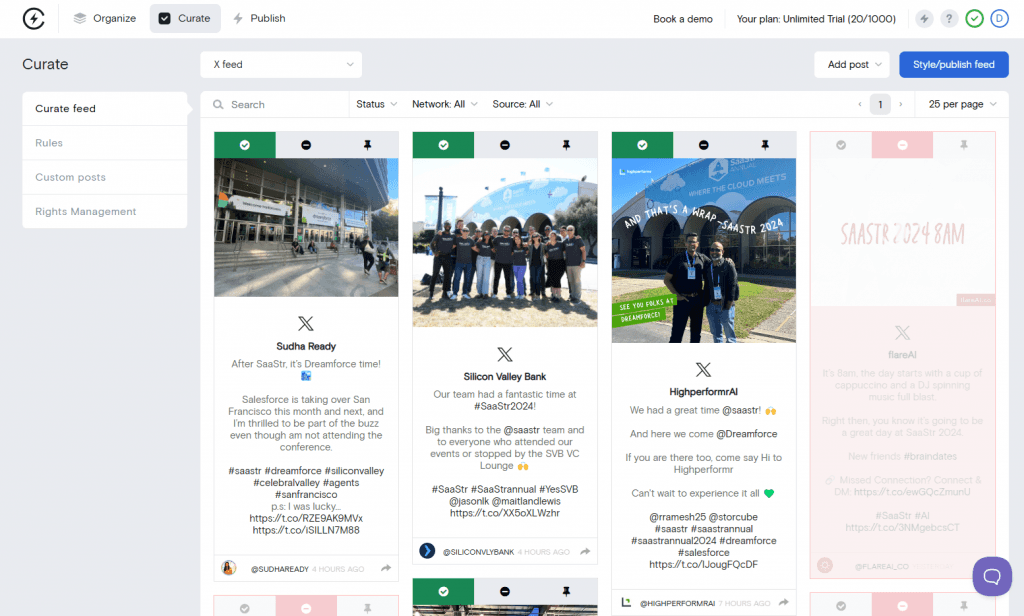The image size is (1024, 616).
Task: Open the Publish tab
Action: click(259, 18)
